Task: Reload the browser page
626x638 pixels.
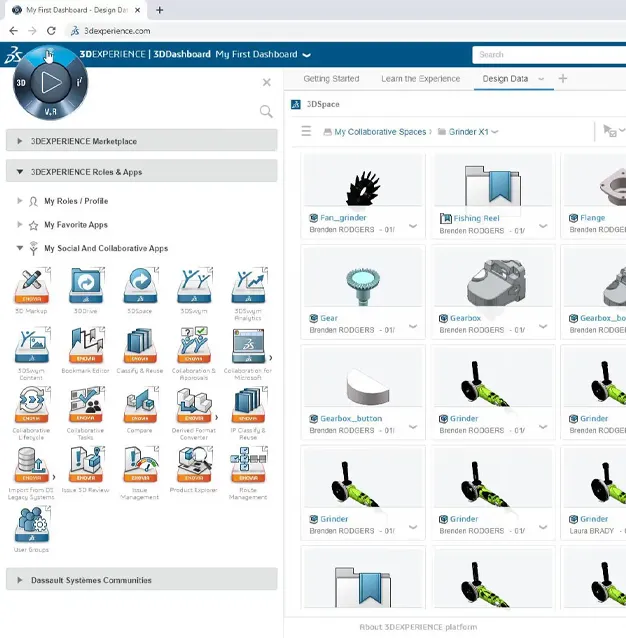Action: [51, 31]
